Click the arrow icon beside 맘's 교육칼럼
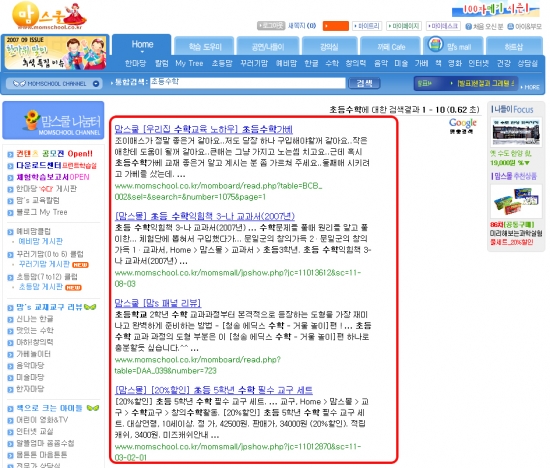 11,201
